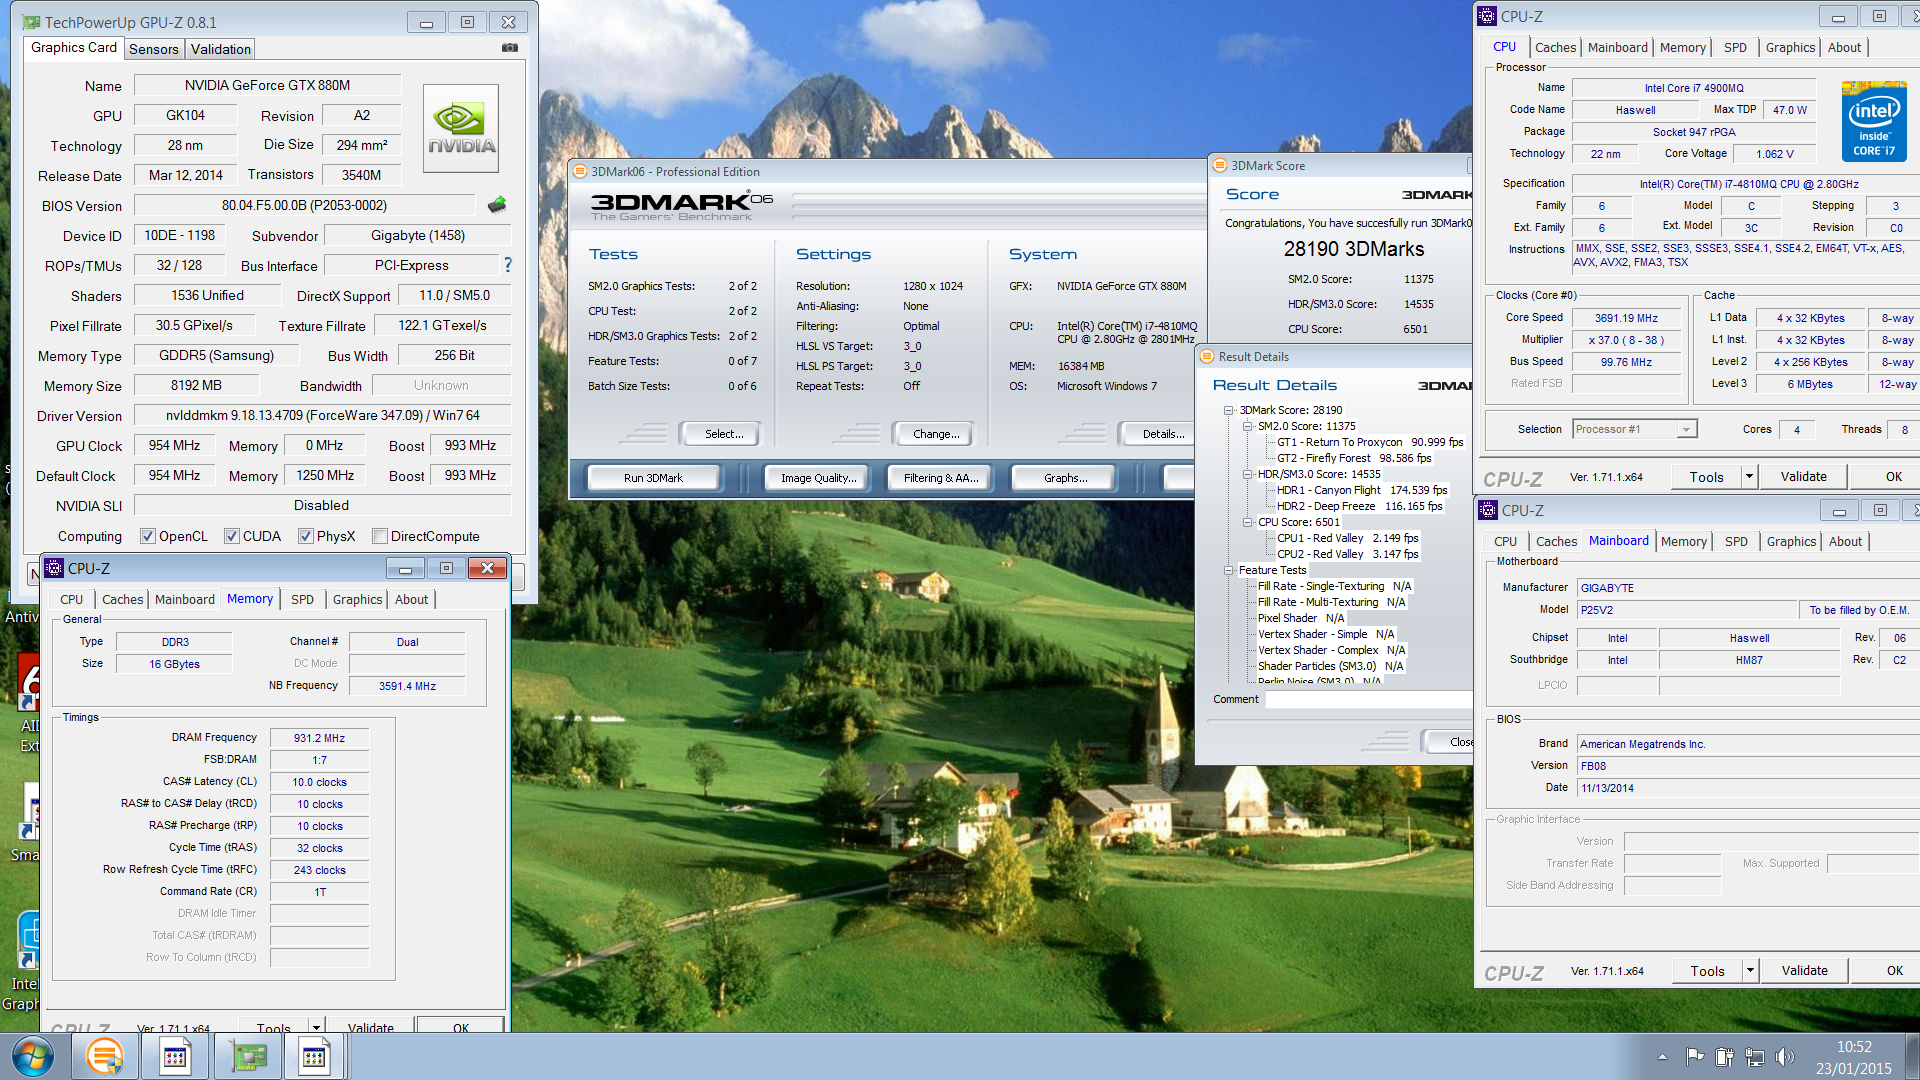Click the Result Details window title icon
This screenshot has width=1920, height=1080.
[x=1207, y=356]
